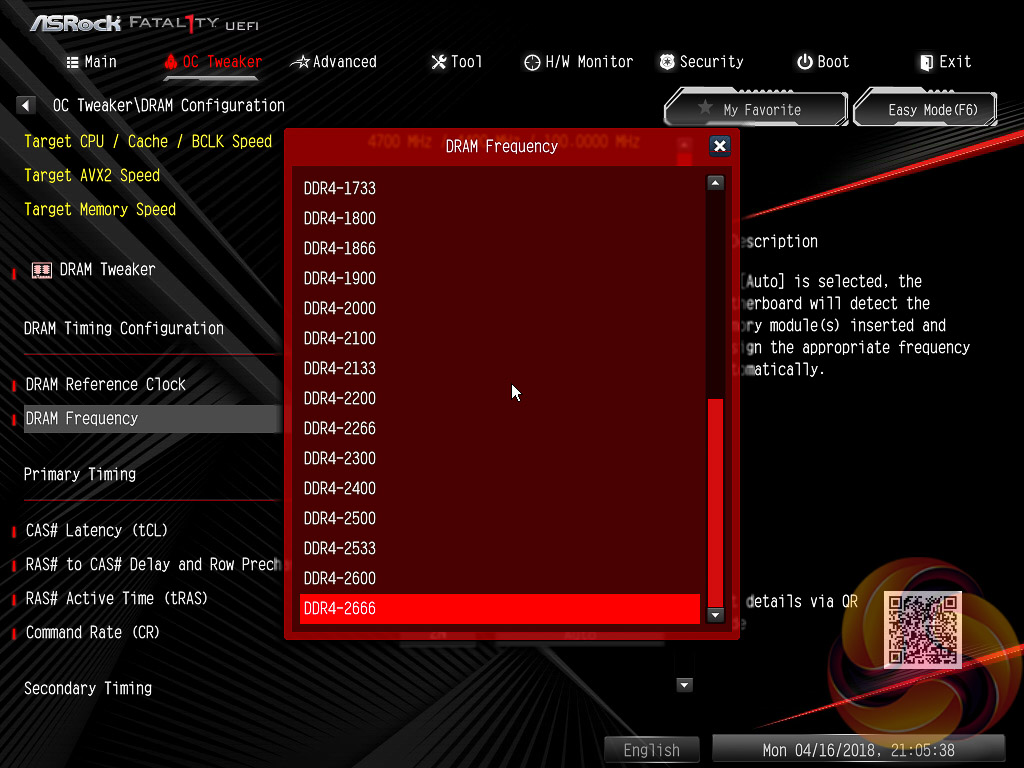Go to the H/W Monitor tab

pyautogui.click(x=579, y=62)
